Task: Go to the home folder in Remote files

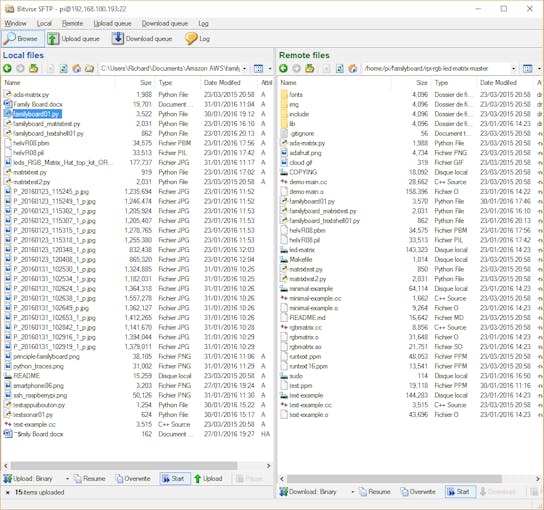Action: click(x=353, y=68)
